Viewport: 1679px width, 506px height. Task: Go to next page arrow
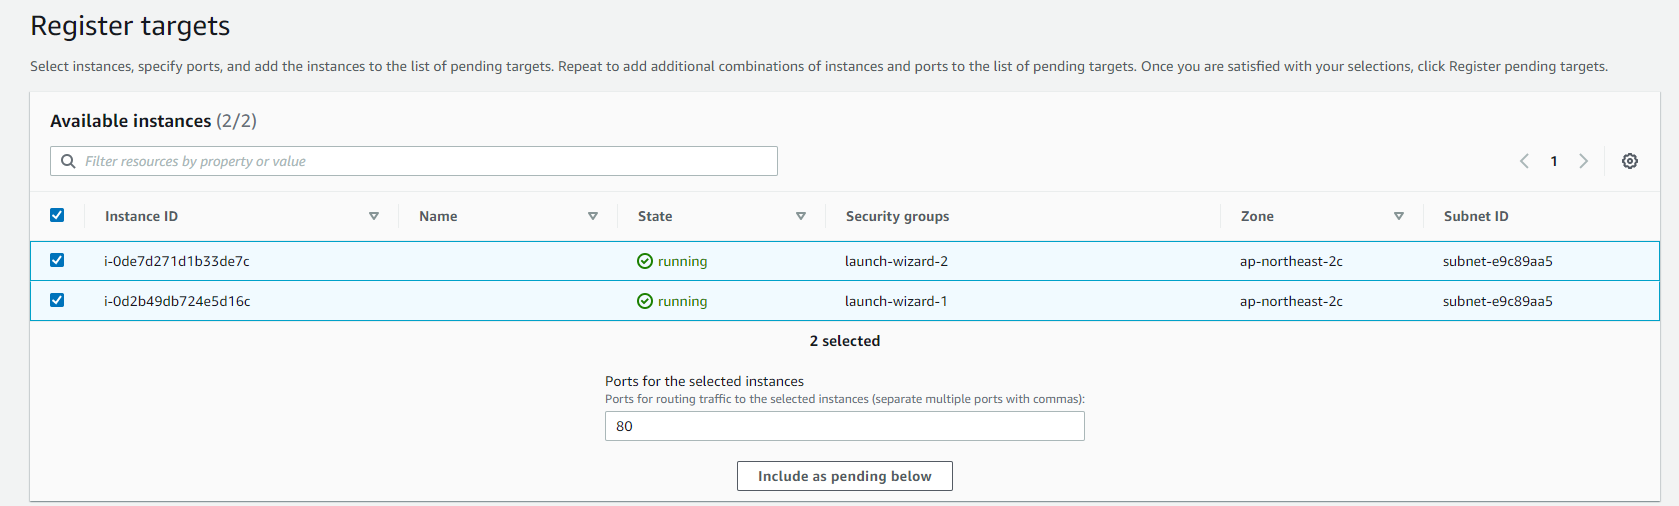1583,161
